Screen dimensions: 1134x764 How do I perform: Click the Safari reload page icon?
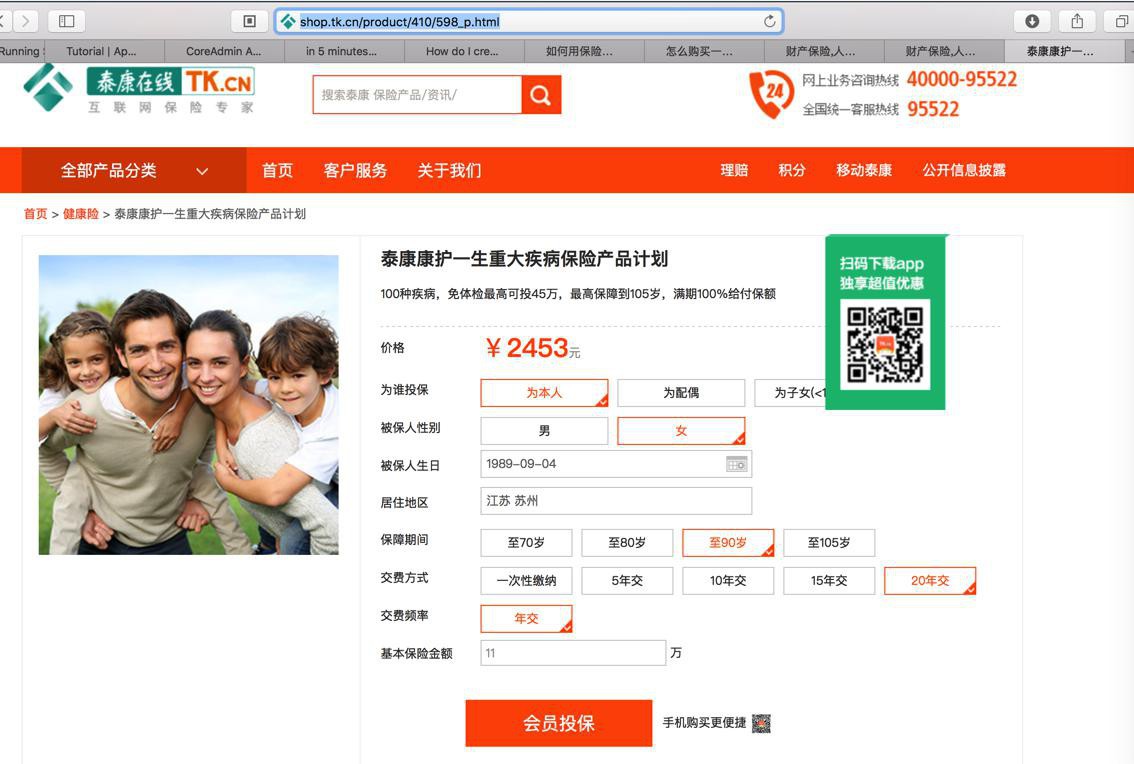pyautogui.click(x=770, y=22)
